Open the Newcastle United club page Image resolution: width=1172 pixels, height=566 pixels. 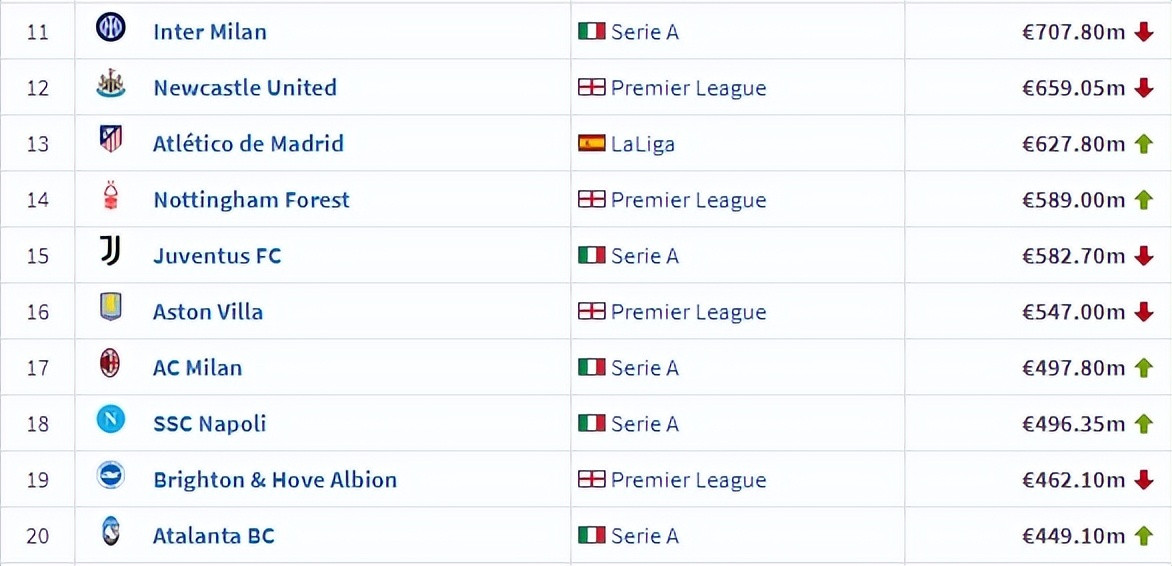[244, 87]
